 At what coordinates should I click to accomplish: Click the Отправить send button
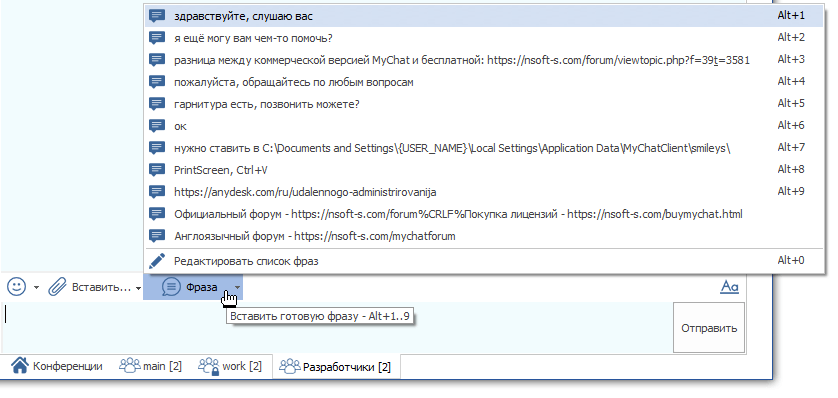[x=709, y=328]
